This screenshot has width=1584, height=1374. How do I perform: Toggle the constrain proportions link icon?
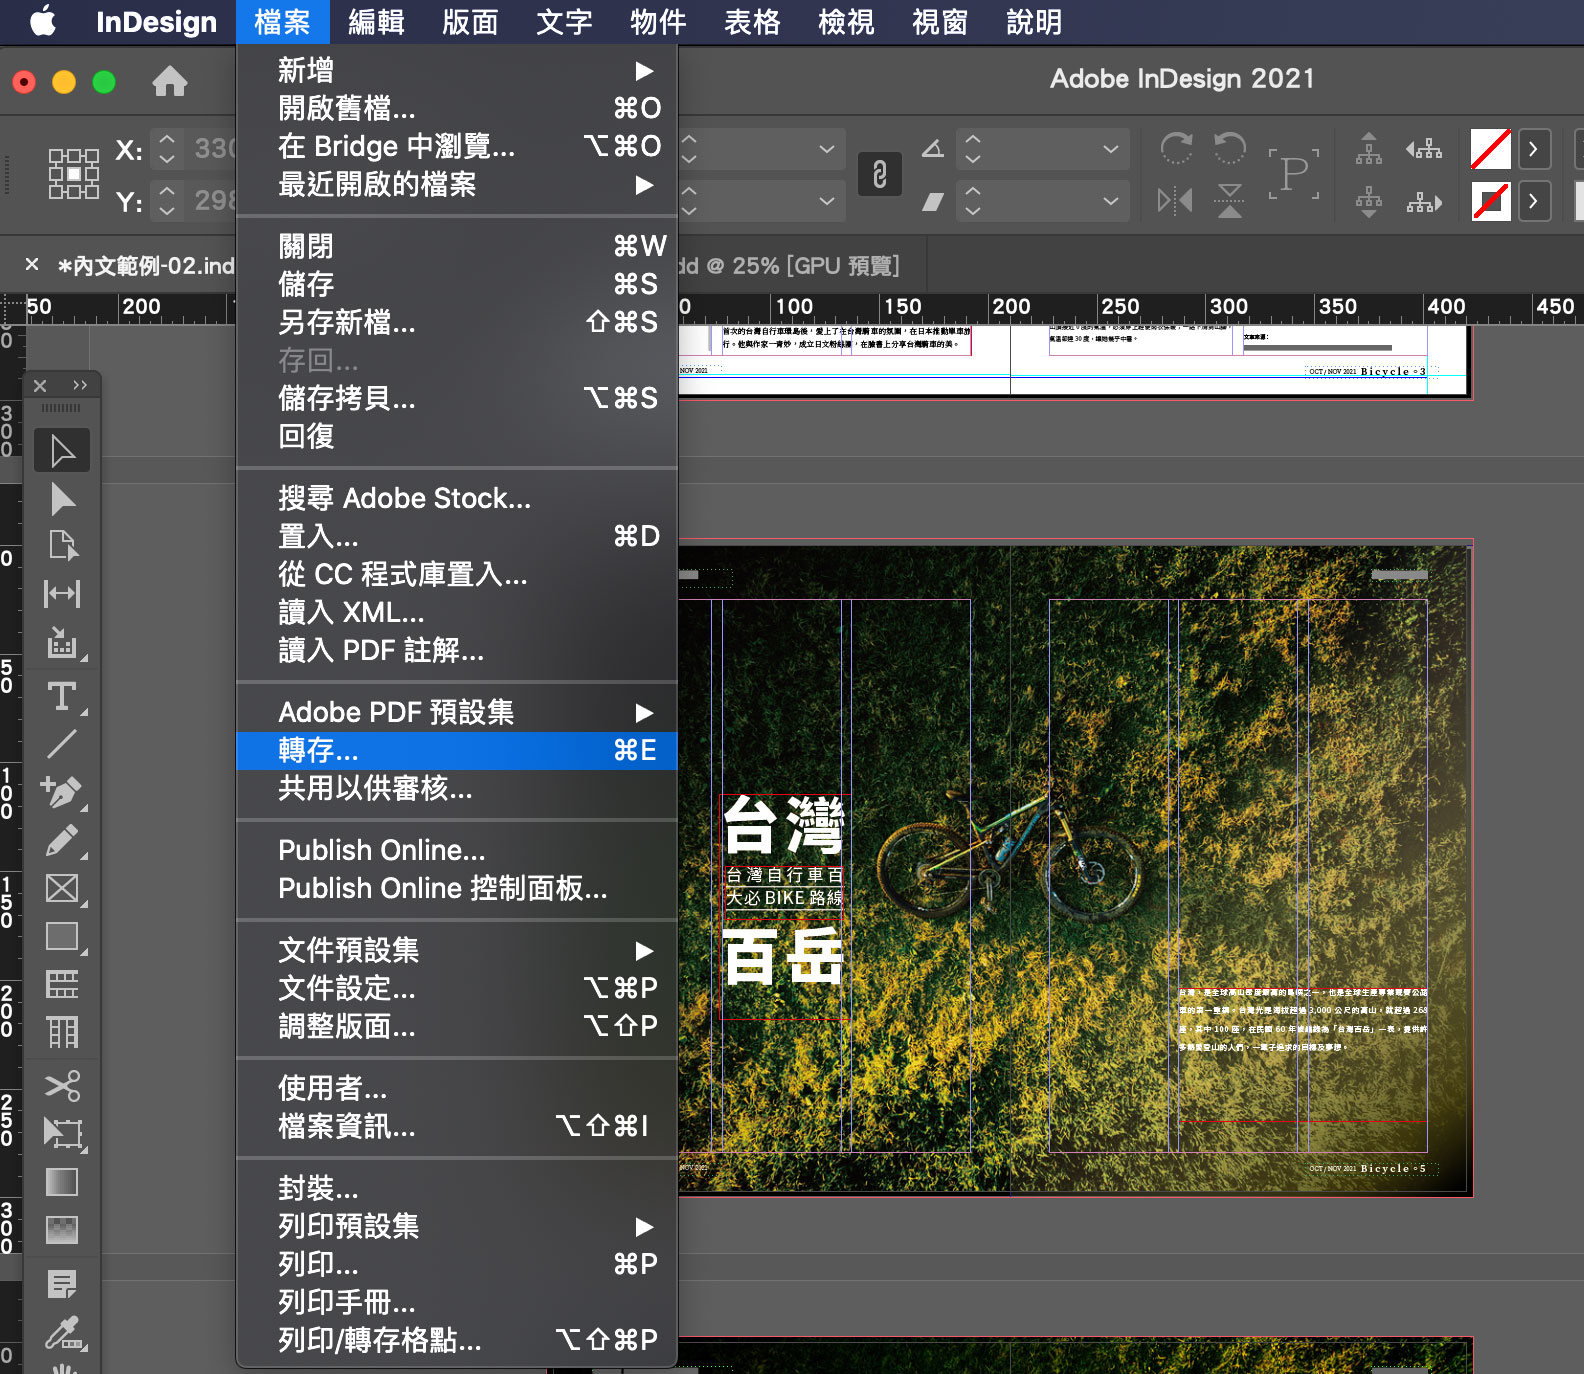click(880, 175)
